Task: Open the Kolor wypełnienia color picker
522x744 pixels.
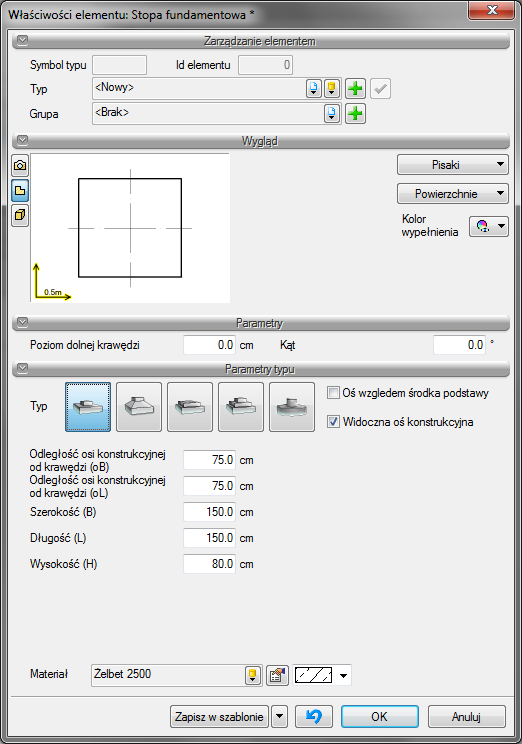Action: pos(489,226)
